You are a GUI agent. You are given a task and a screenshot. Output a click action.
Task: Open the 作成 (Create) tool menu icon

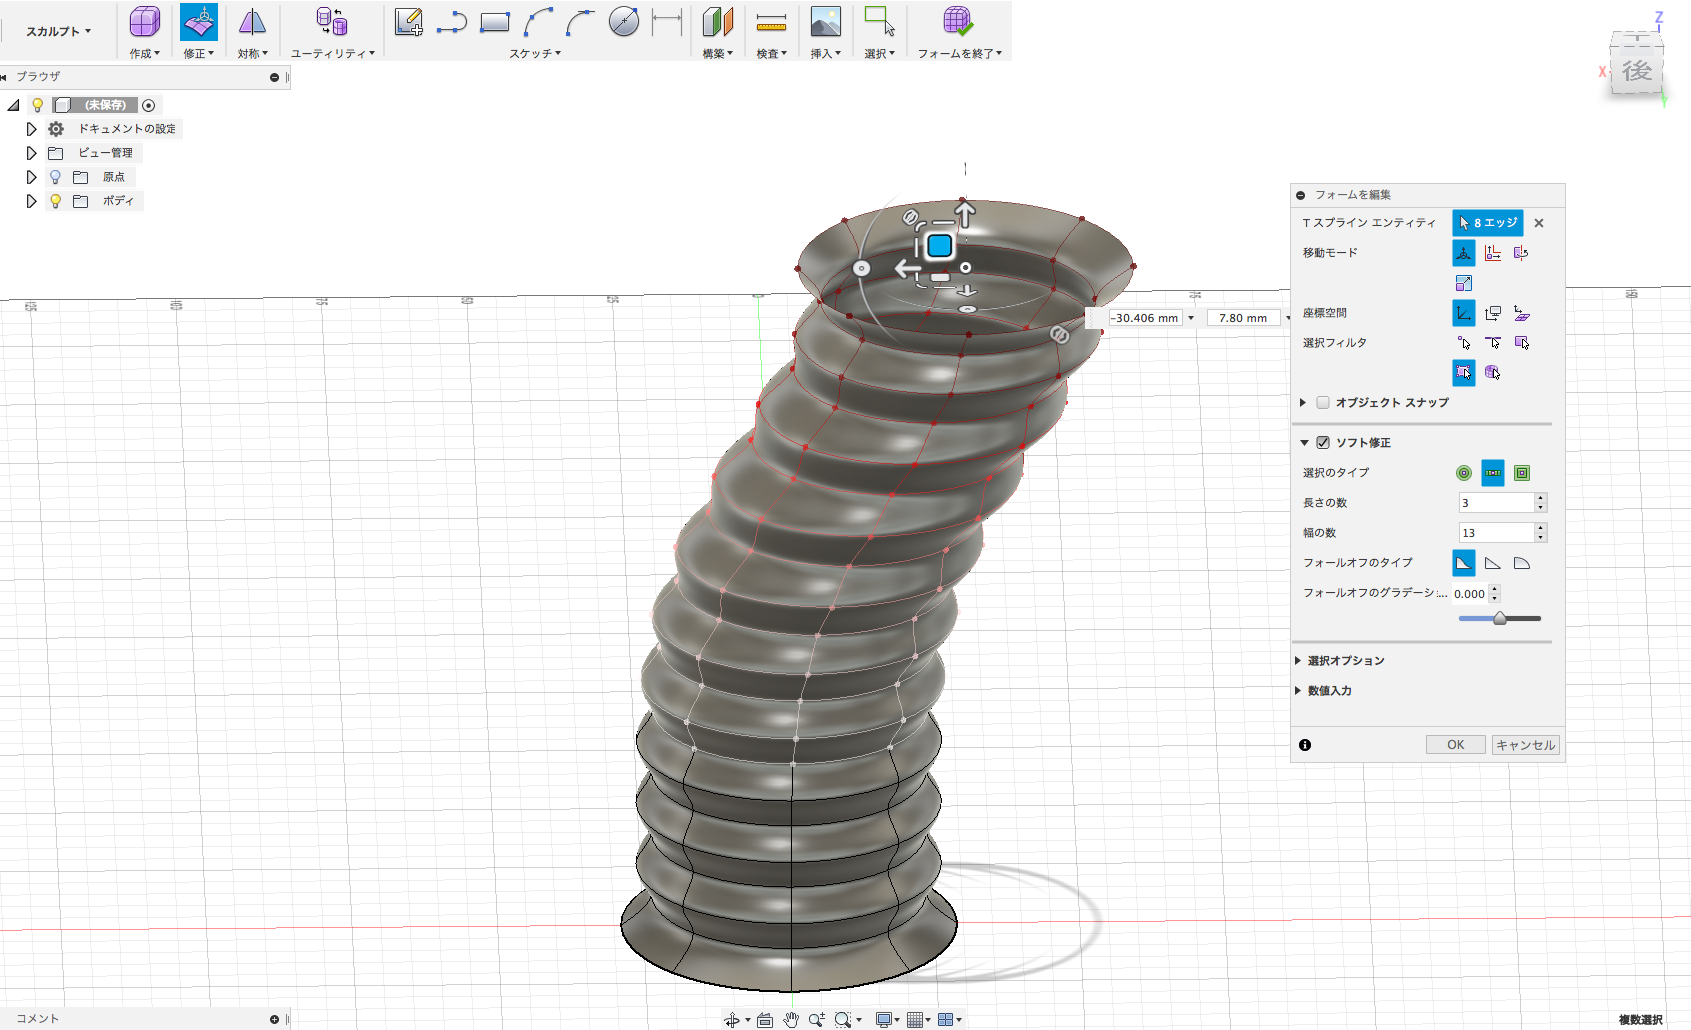[x=144, y=22]
